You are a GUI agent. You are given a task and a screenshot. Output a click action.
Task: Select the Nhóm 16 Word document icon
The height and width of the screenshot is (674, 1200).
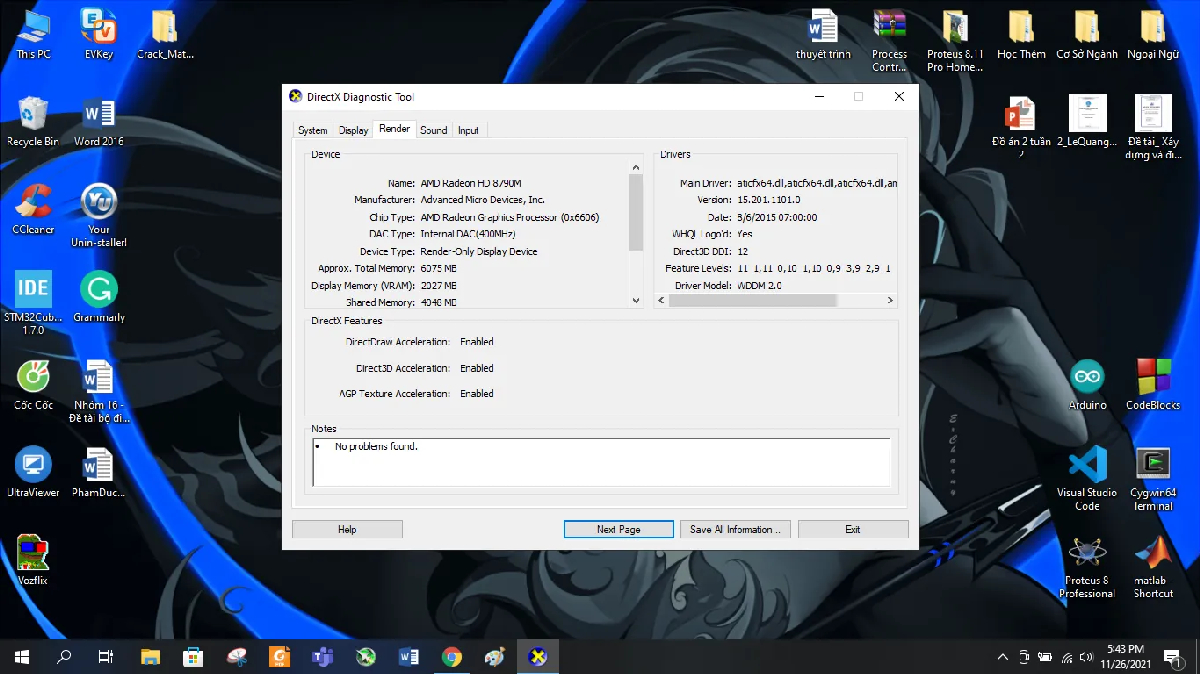click(98, 391)
